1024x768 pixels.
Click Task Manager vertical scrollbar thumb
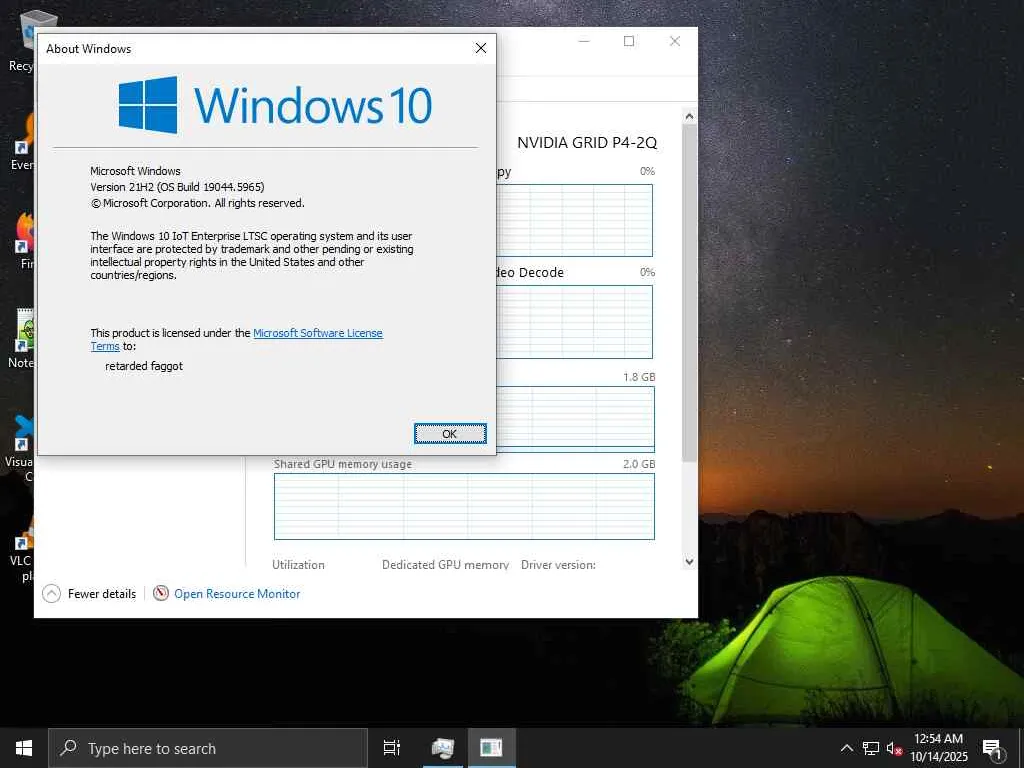pos(689,294)
